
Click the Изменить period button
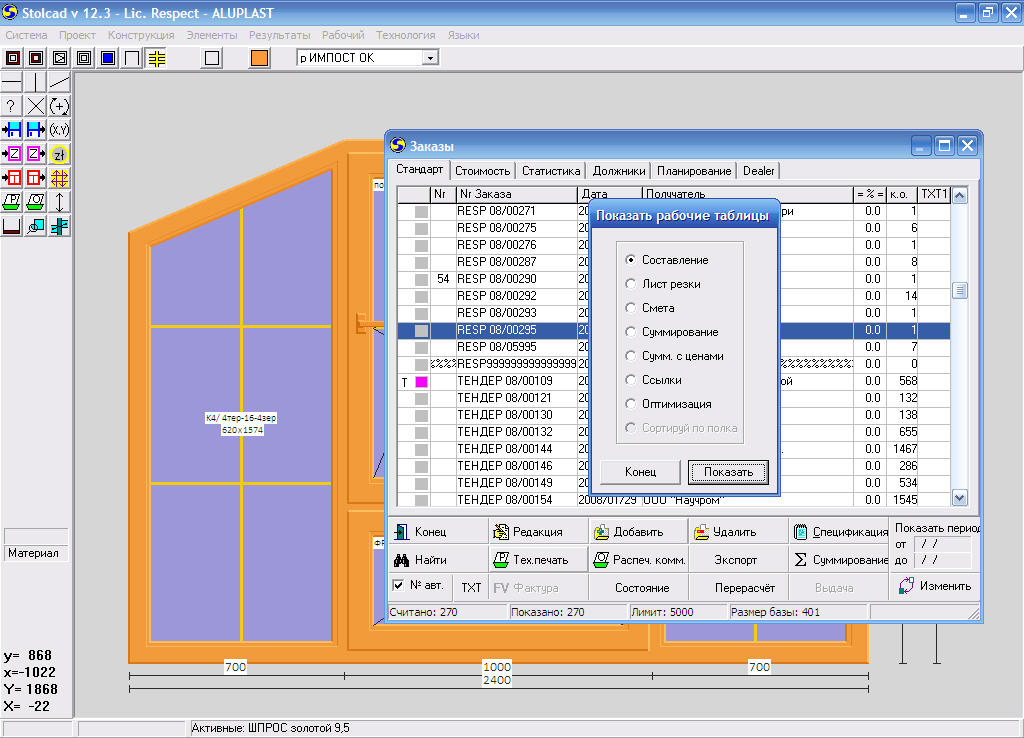(935, 586)
